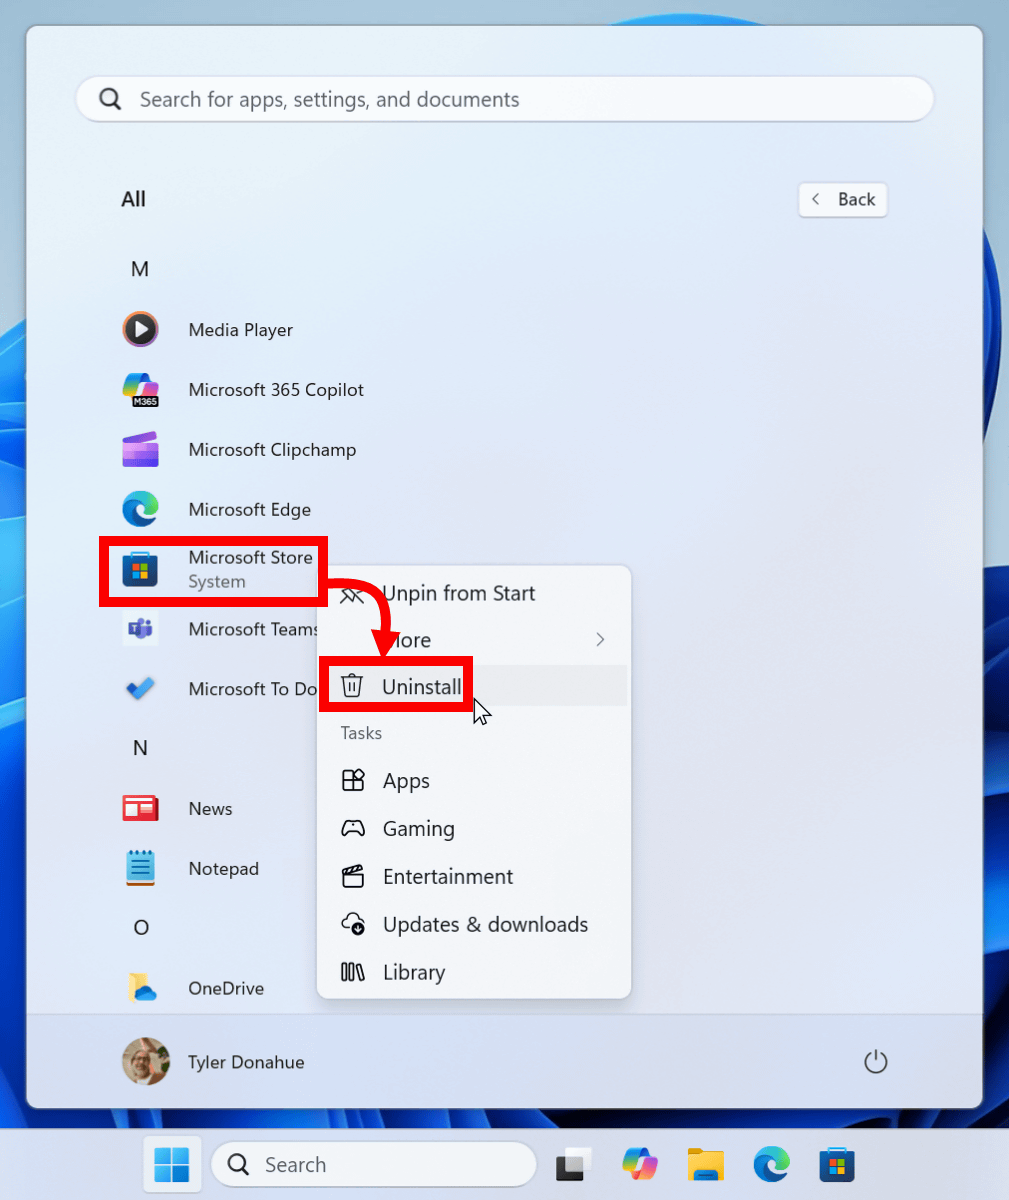Click the Microsoft Edge icon in the app list
The width and height of the screenshot is (1009, 1200).
point(140,509)
